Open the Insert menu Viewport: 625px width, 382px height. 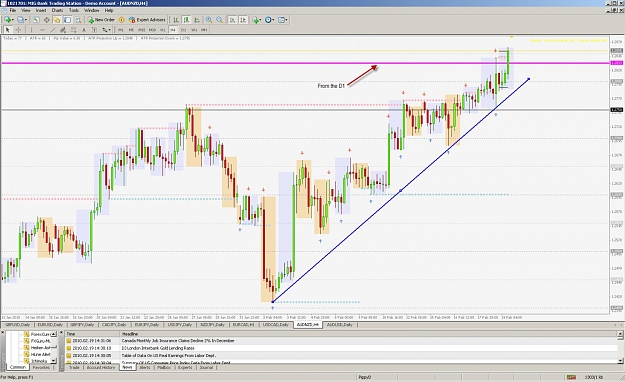point(41,10)
